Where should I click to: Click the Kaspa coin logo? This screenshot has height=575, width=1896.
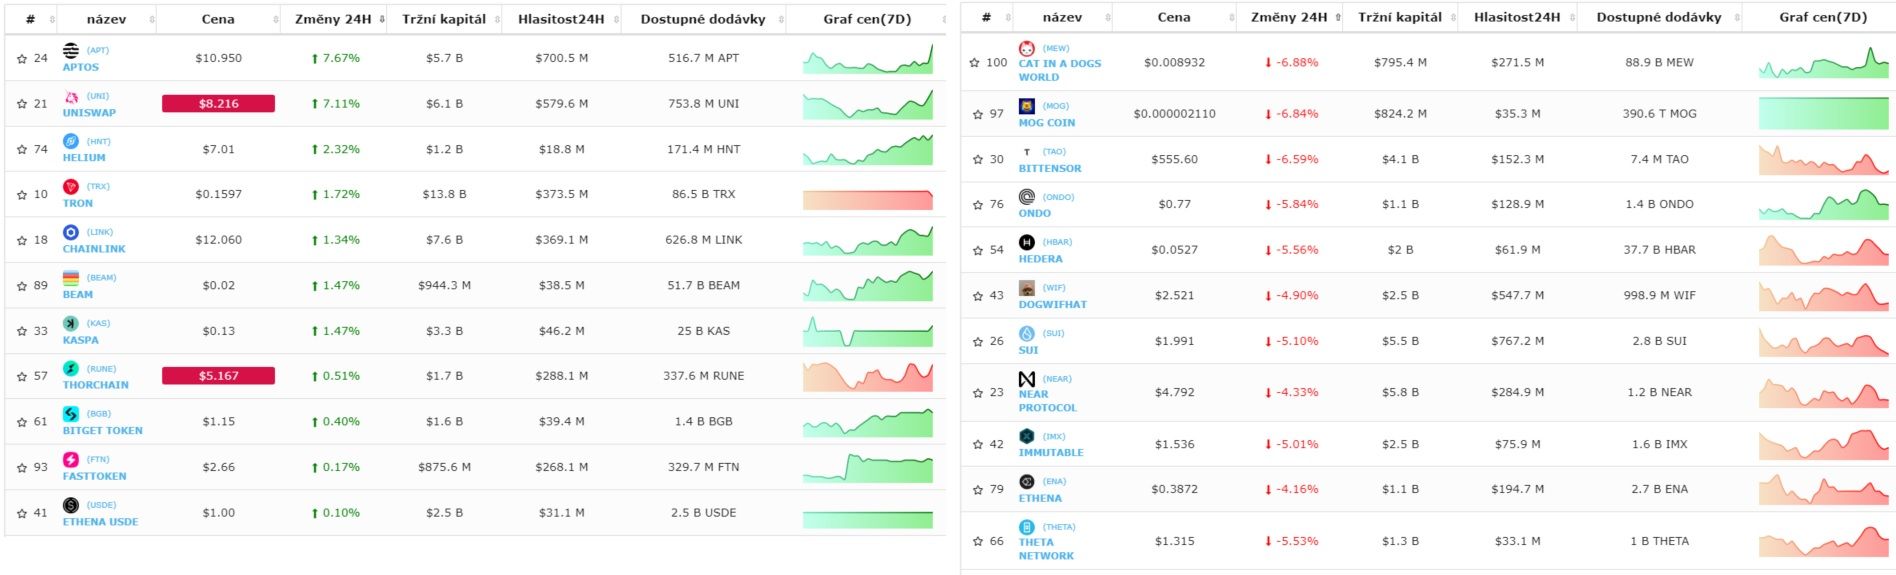pyautogui.click(x=71, y=323)
